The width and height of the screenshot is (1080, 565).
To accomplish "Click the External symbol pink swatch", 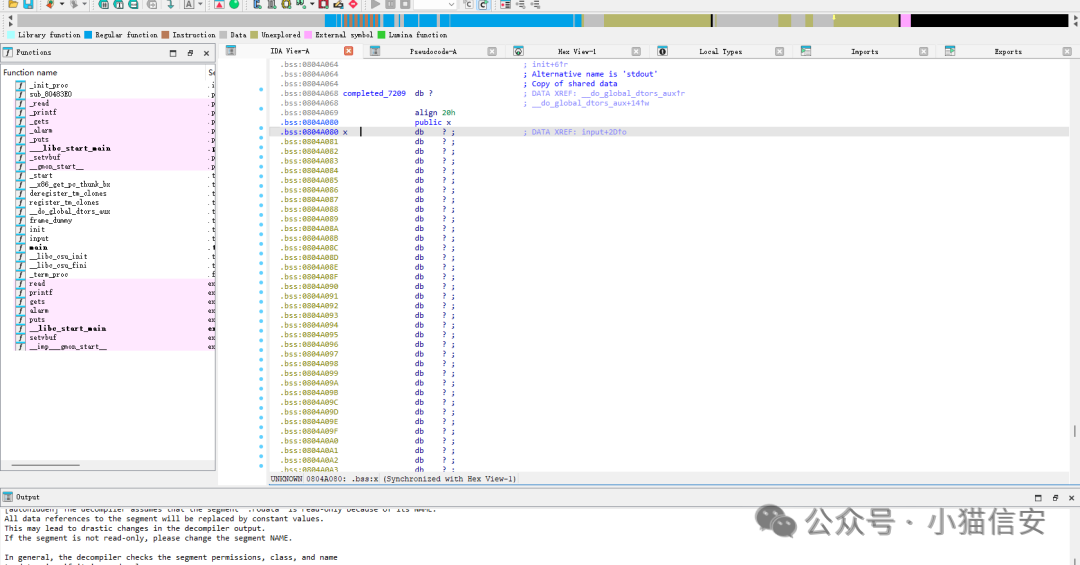I will pyautogui.click(x=309, y=34).
